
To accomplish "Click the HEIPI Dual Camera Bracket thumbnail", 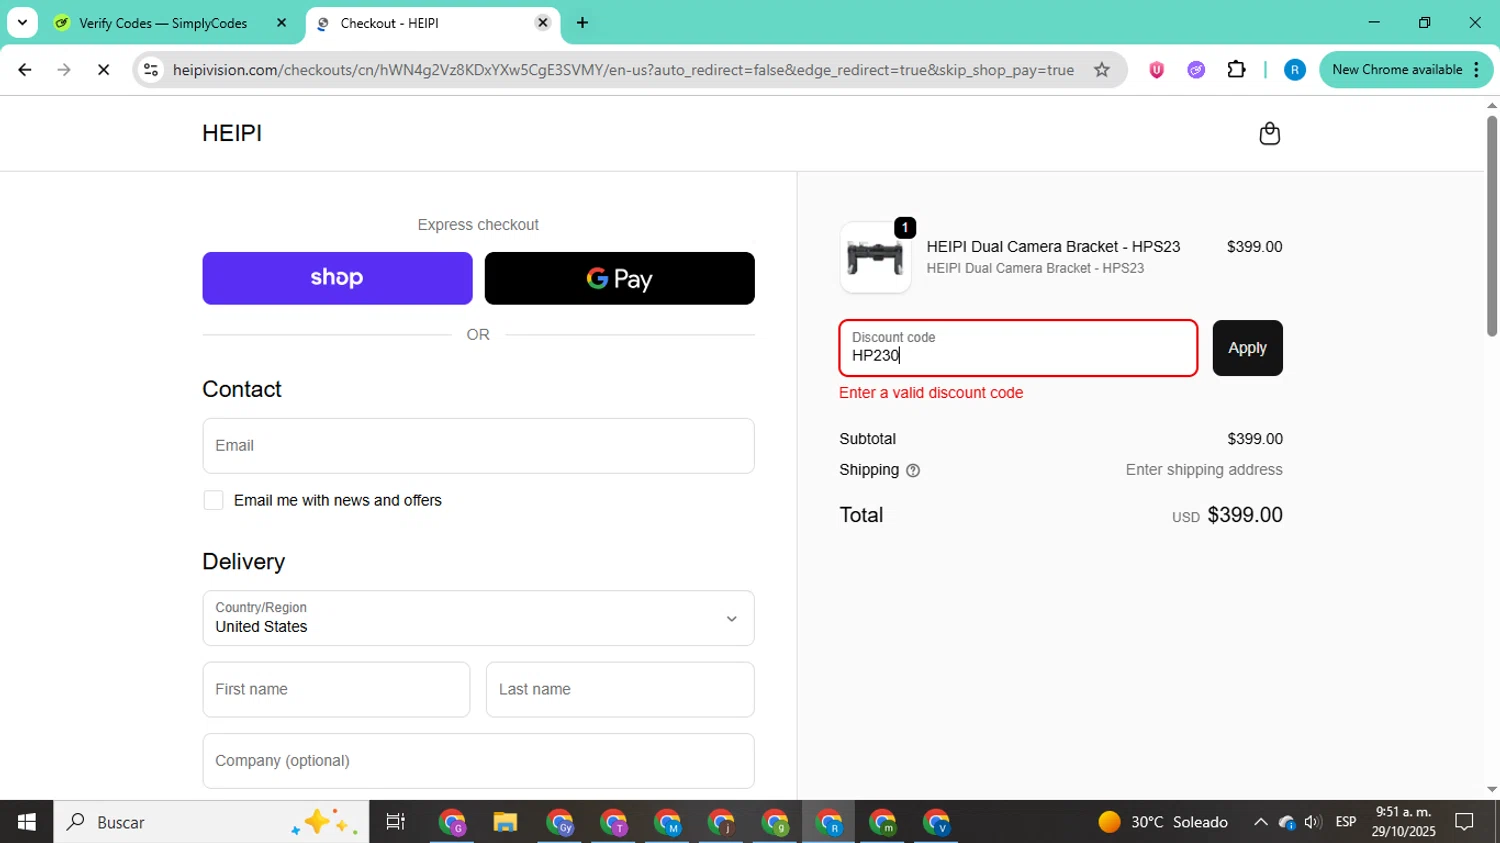I will [875, 258].
